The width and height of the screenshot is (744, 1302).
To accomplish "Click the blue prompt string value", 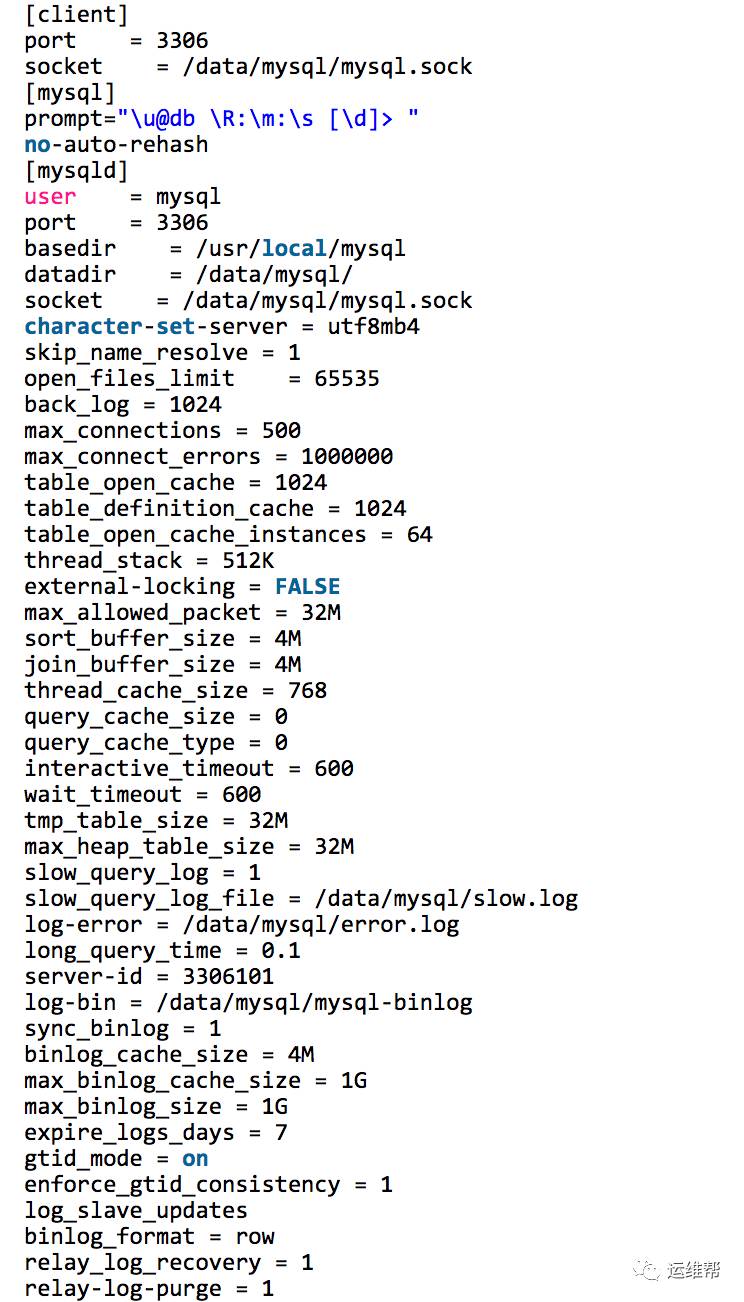I will [268, 119].
